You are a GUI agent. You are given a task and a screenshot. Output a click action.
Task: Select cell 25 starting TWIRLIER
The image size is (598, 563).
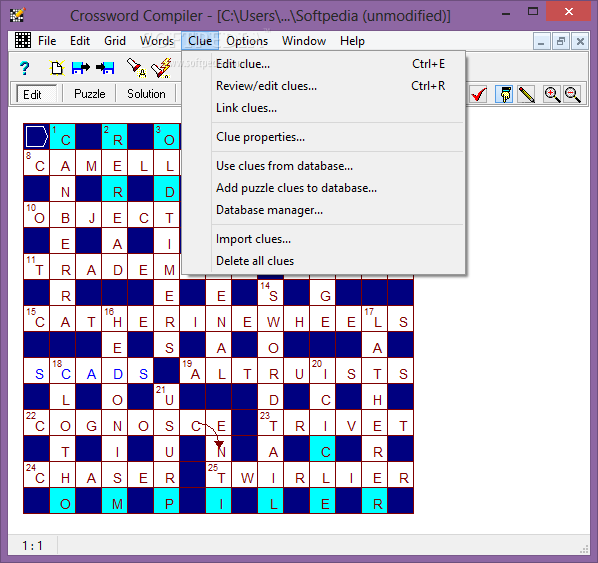point(219,474)
